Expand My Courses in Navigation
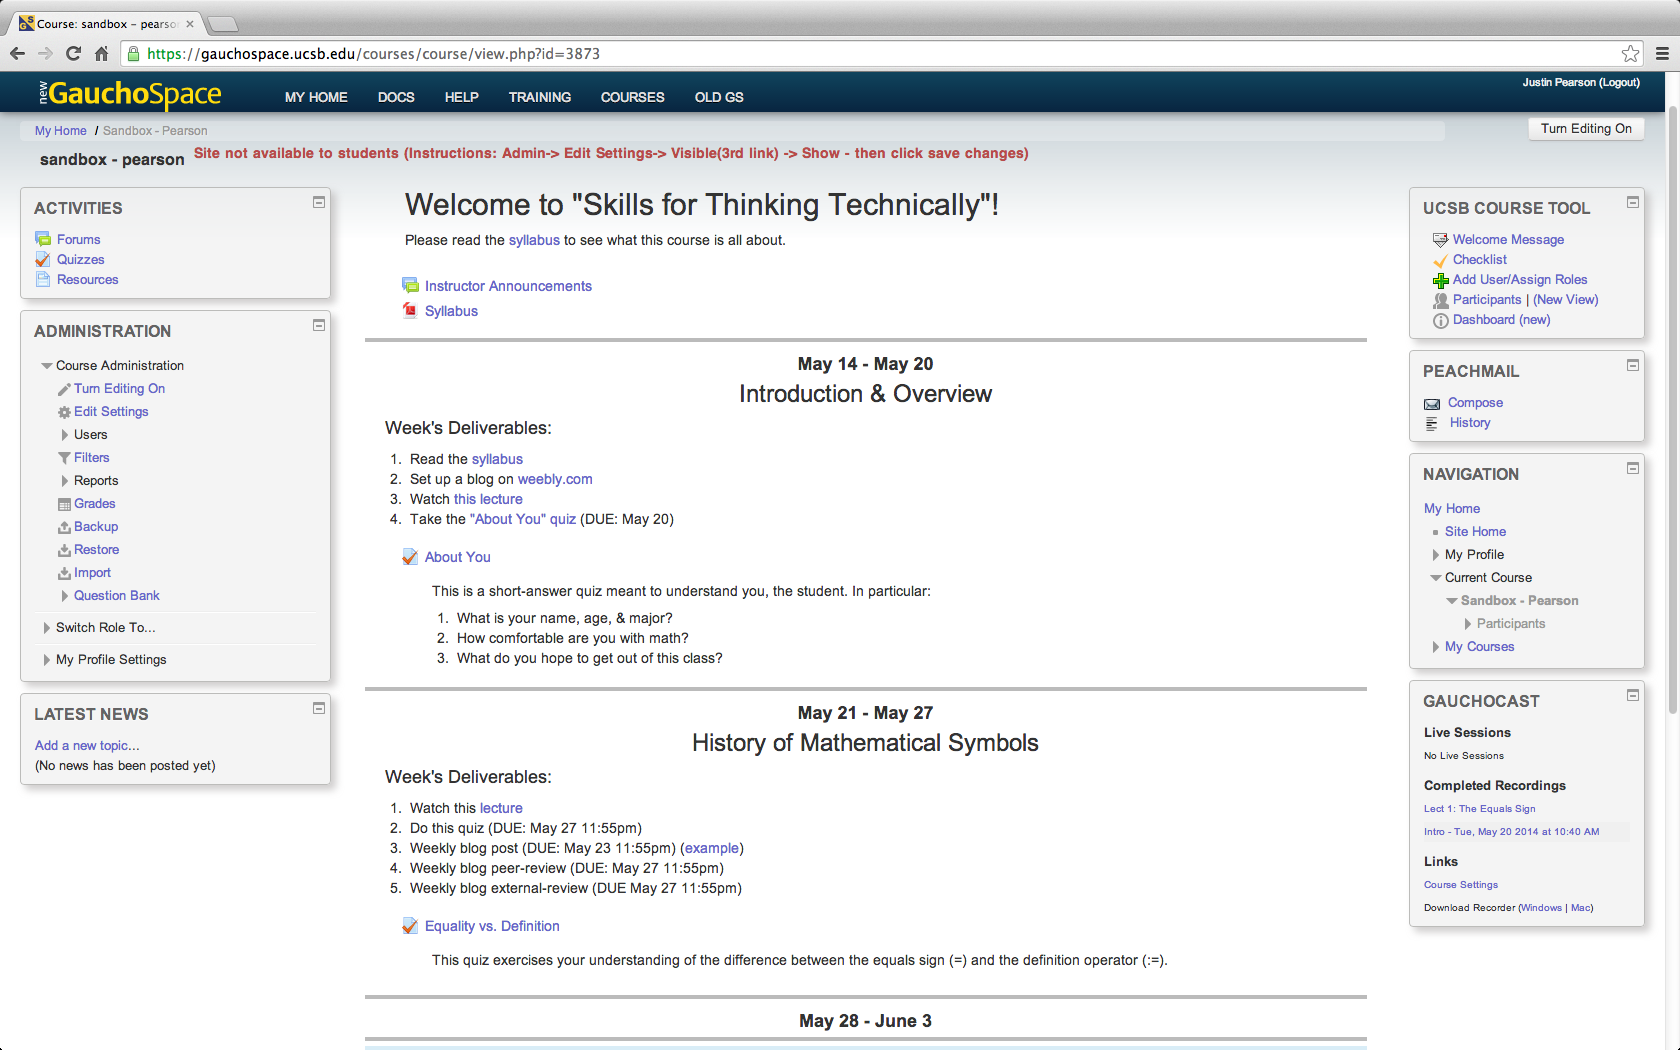The height and width of the screenshot is (1050, 1680). click(x=1436, y=647)
